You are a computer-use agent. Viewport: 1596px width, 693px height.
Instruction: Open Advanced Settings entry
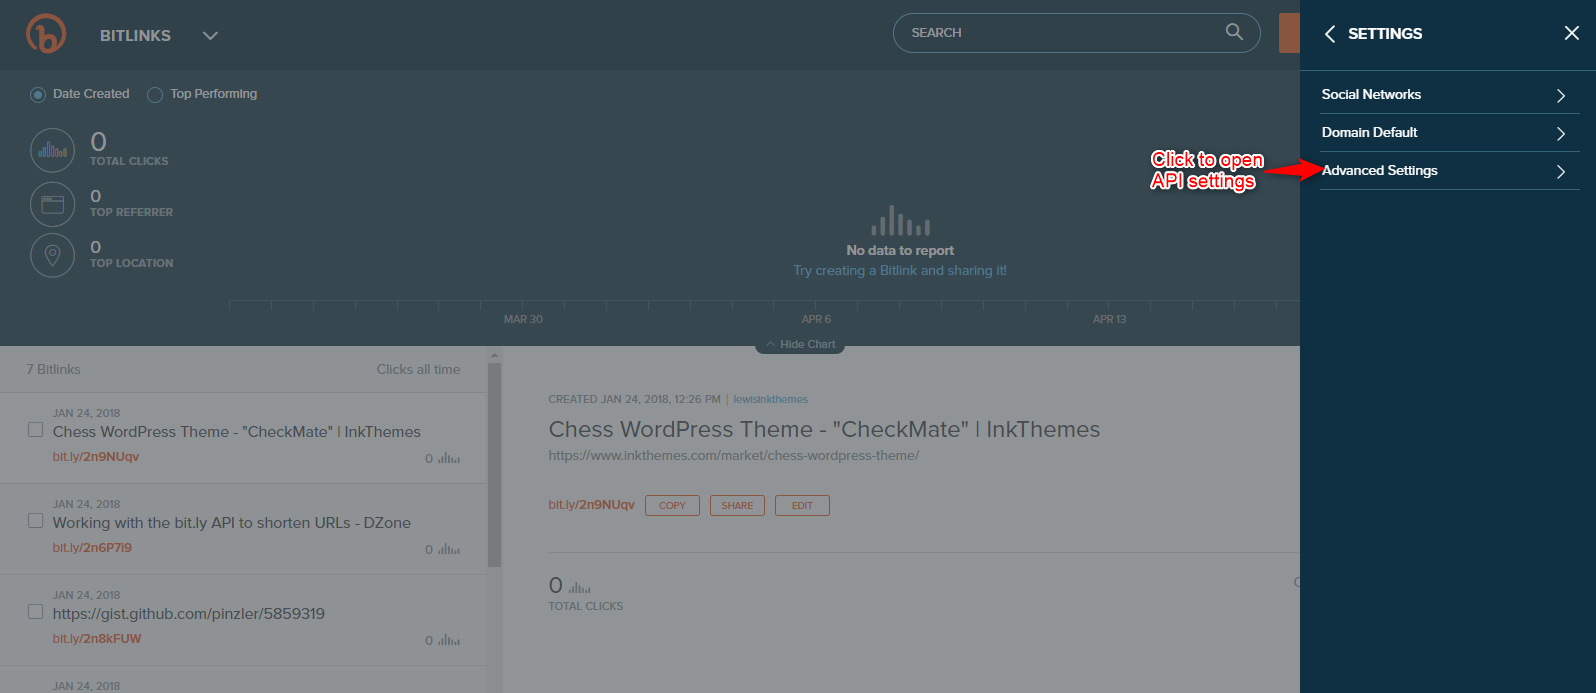[x=1449, y=171]
